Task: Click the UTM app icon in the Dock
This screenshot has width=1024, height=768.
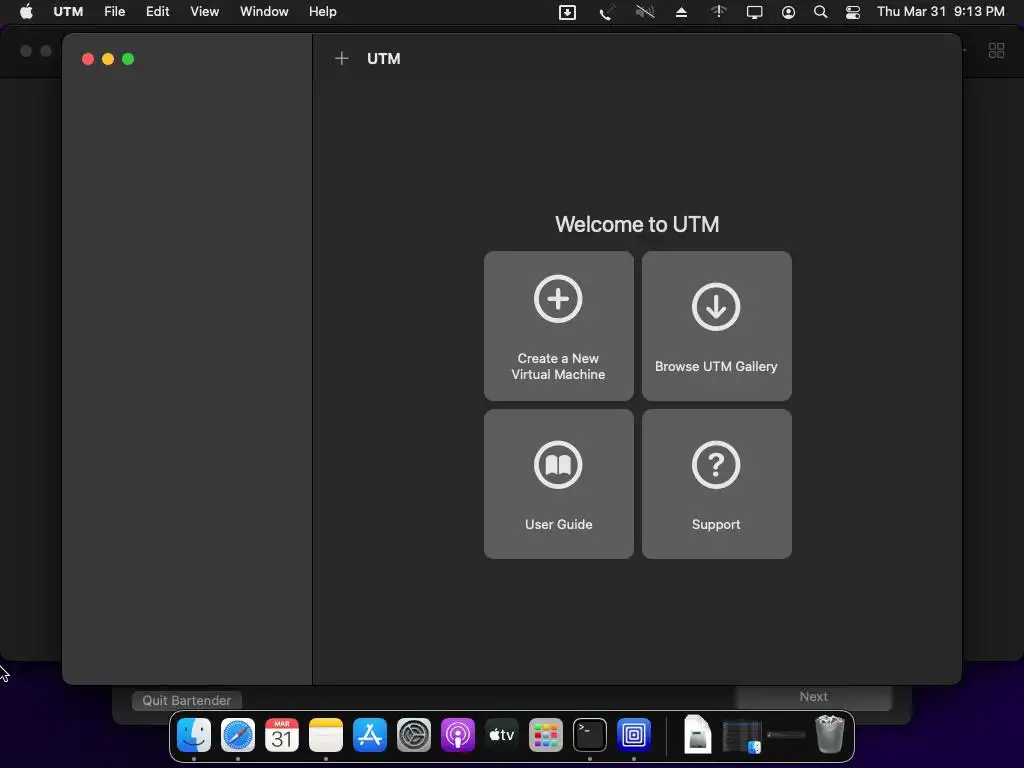Action: click(633, 735)
